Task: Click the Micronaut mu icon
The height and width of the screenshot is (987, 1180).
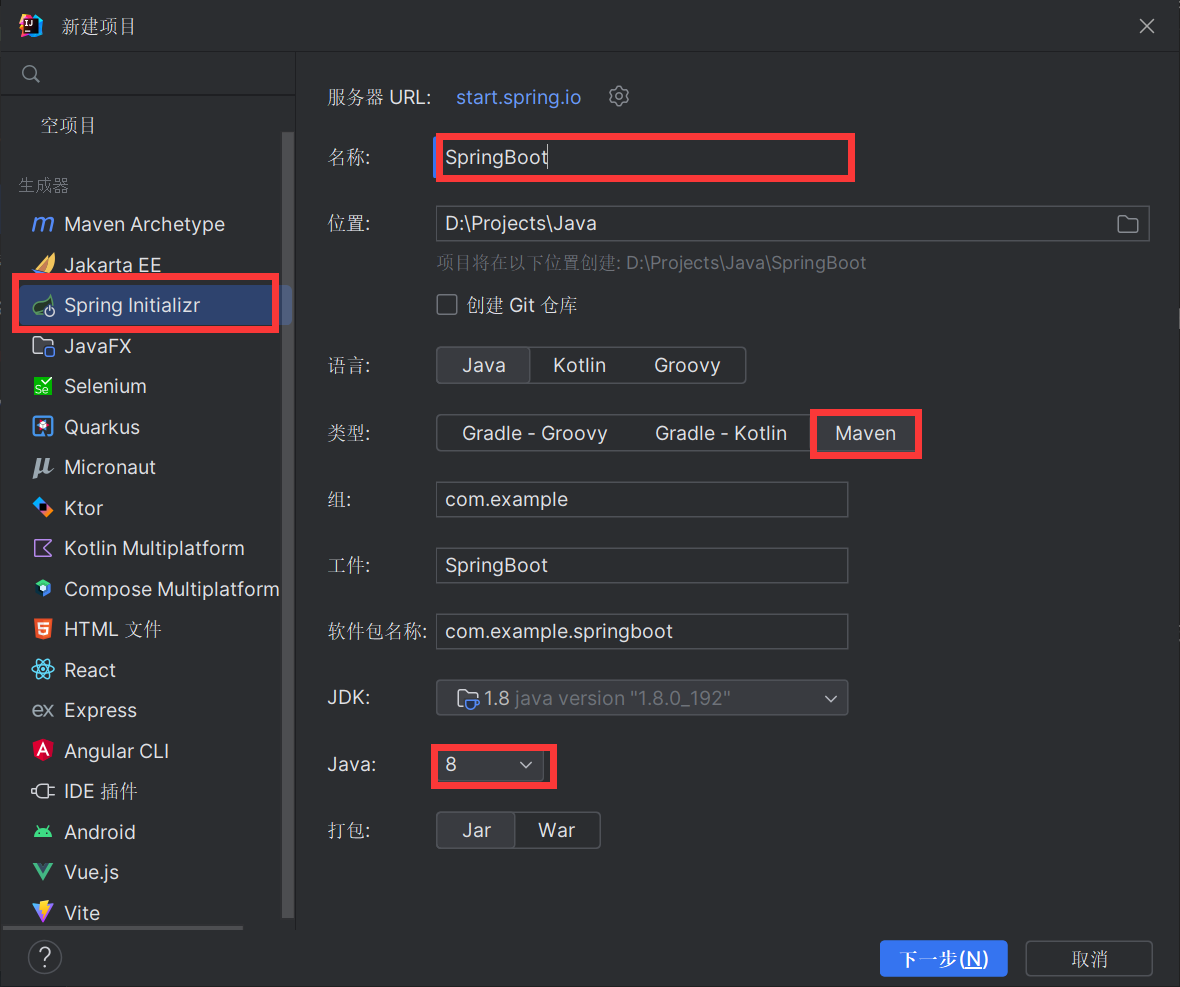Action: tap(42, 467)
